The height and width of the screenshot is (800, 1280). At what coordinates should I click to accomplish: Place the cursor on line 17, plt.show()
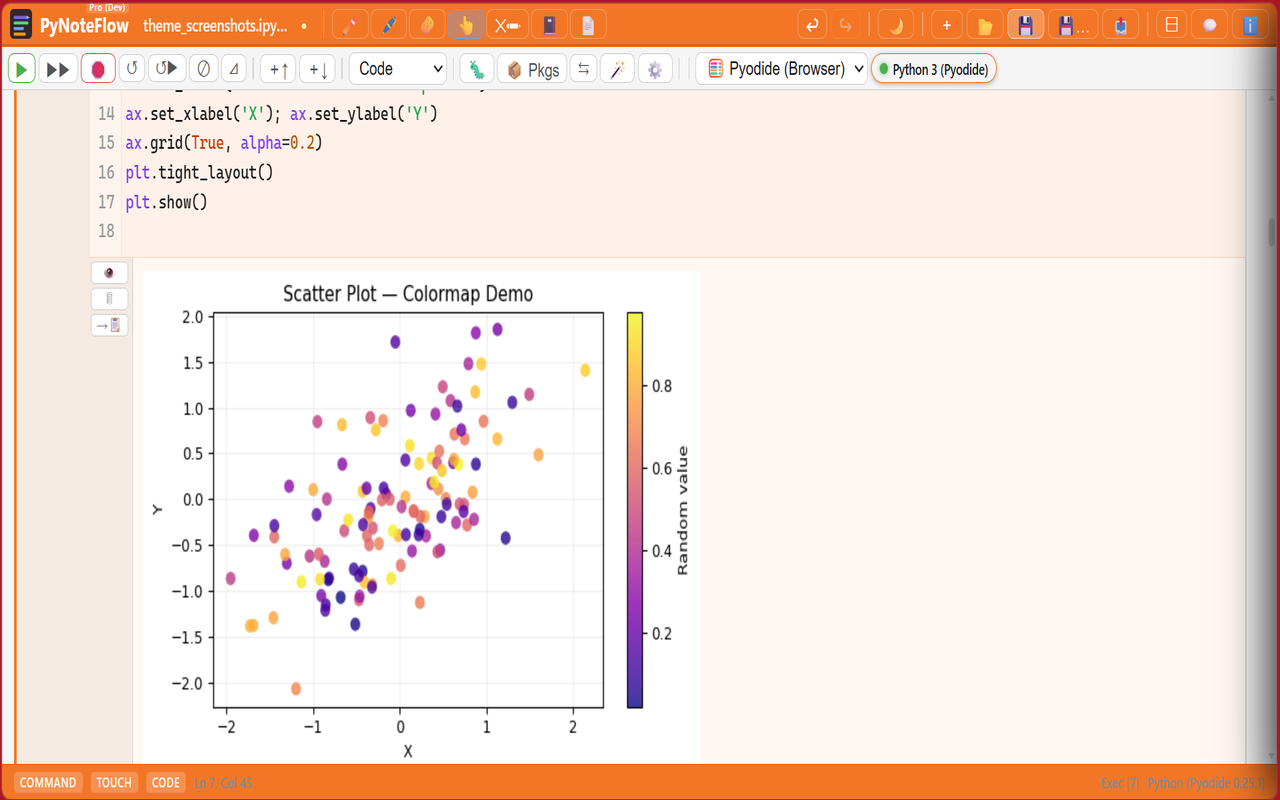(166, 202)
